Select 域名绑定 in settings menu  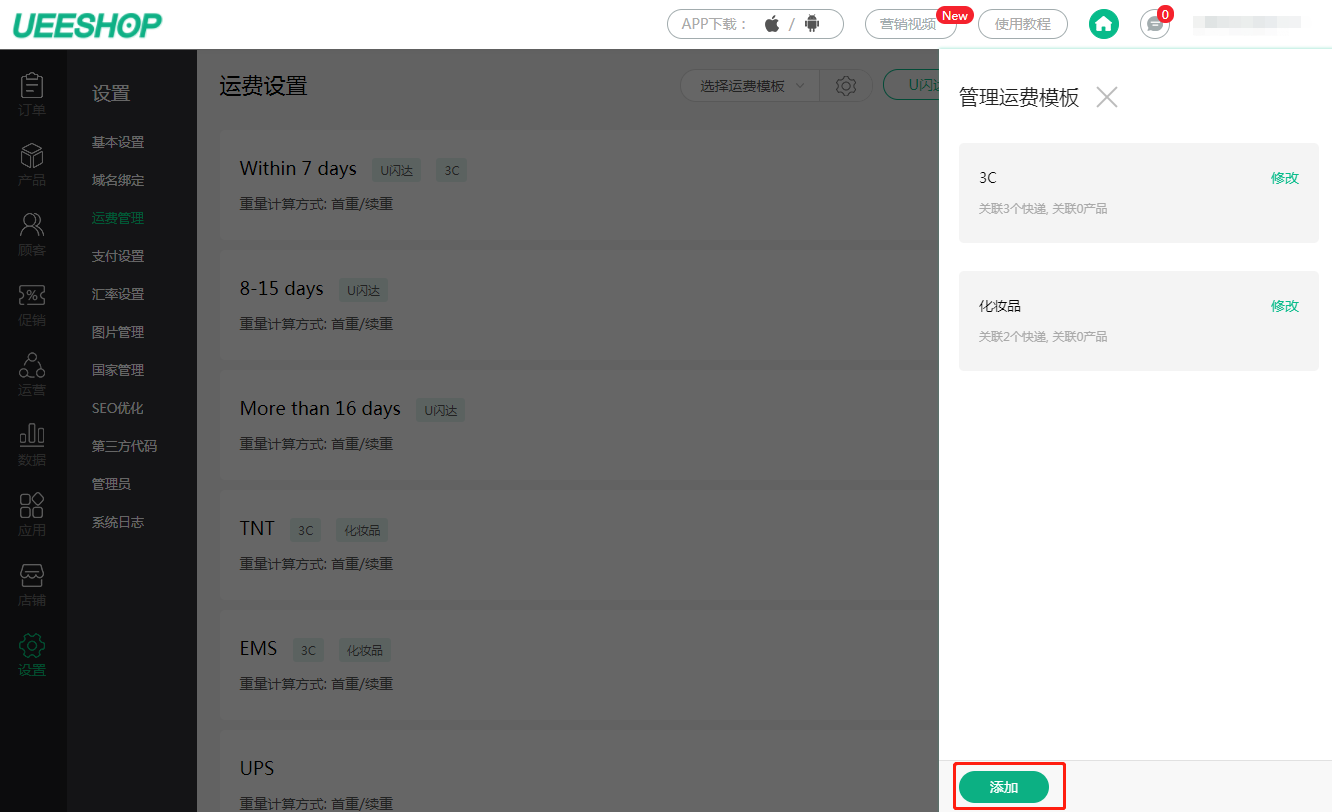pyautogui.click(x=118, y=180)
